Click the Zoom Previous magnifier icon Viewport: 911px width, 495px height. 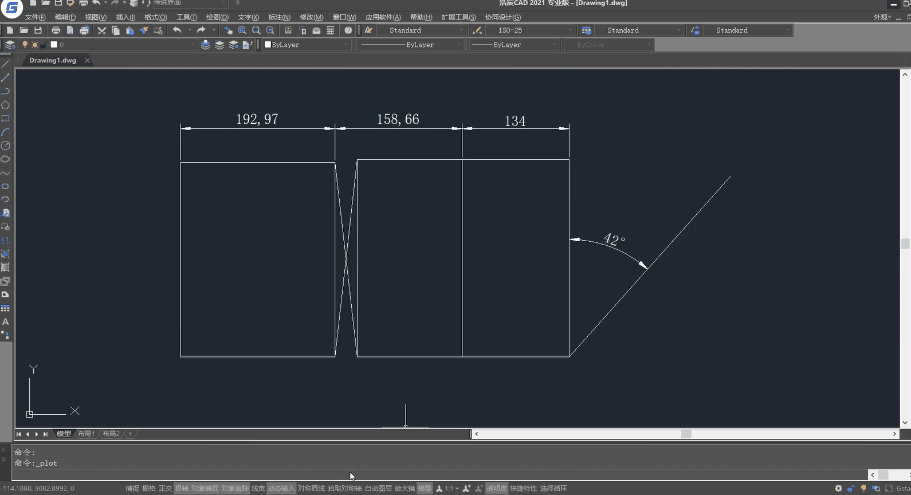tap(270, 30)
